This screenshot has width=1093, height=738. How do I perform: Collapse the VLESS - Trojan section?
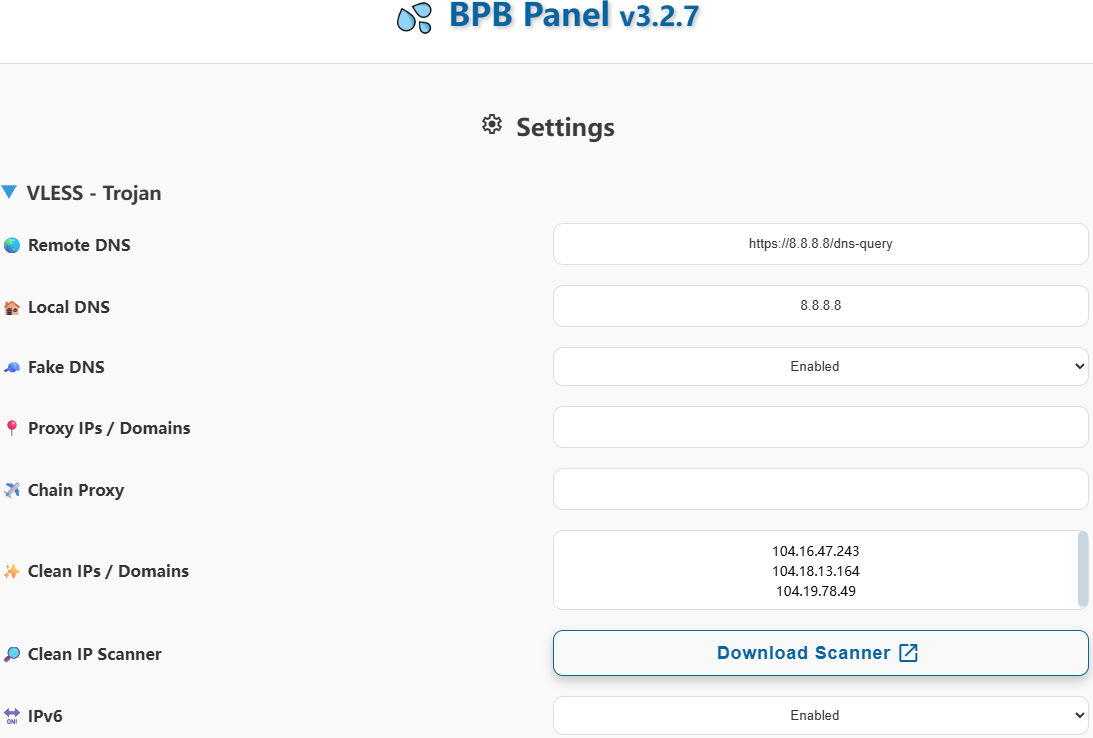click(x=9, y=192)
